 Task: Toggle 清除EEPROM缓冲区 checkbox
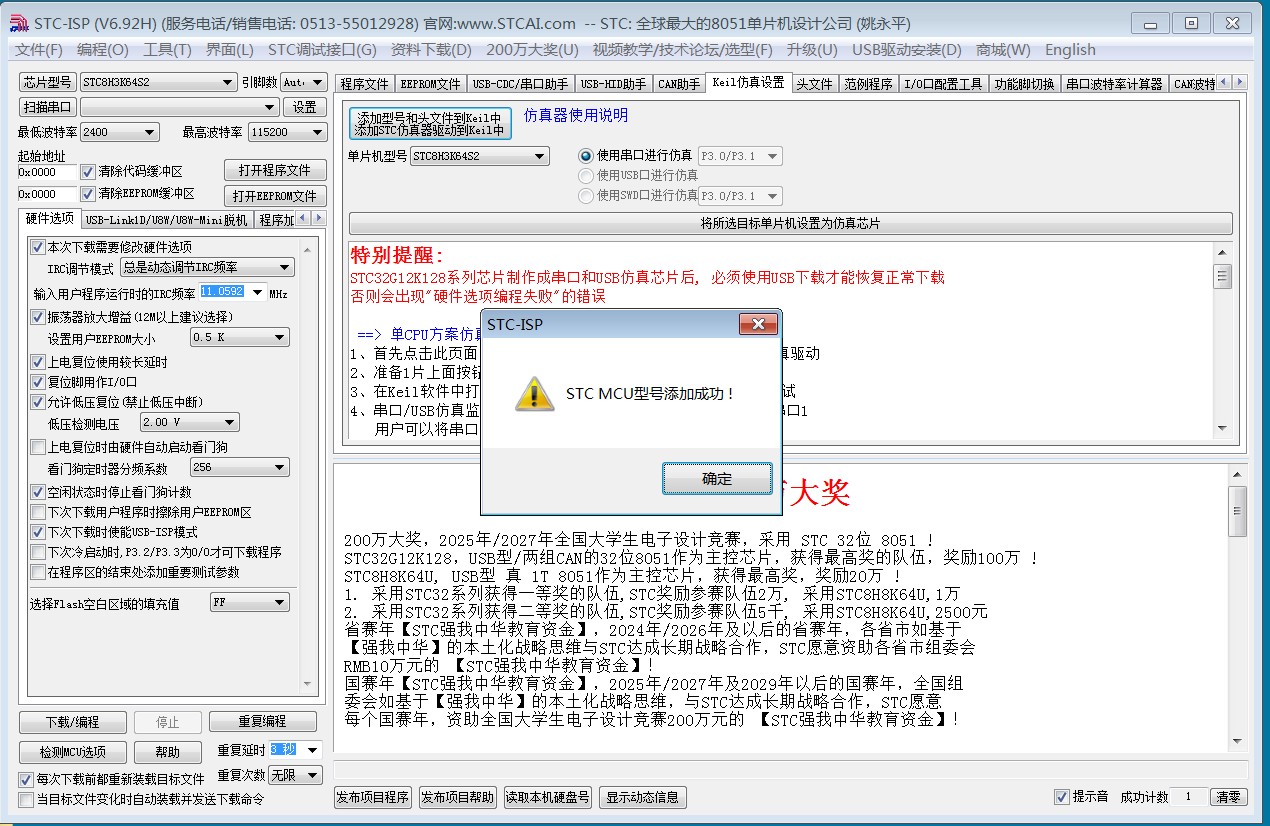[x=88, y=194]
